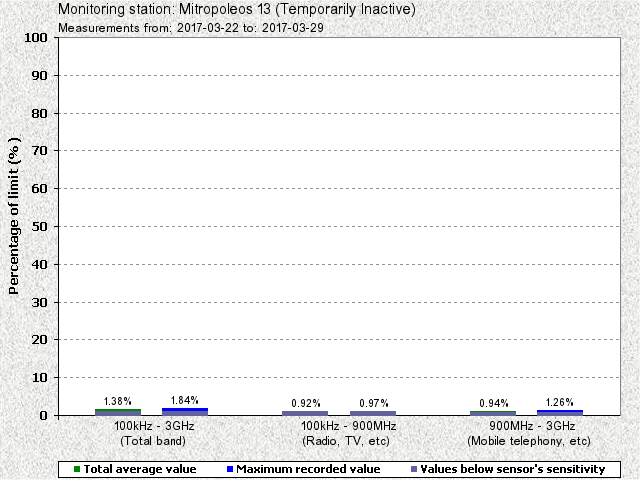Click the '70' y-axis tick label
This screenshot has height=480, width=640.
[40, 151]
